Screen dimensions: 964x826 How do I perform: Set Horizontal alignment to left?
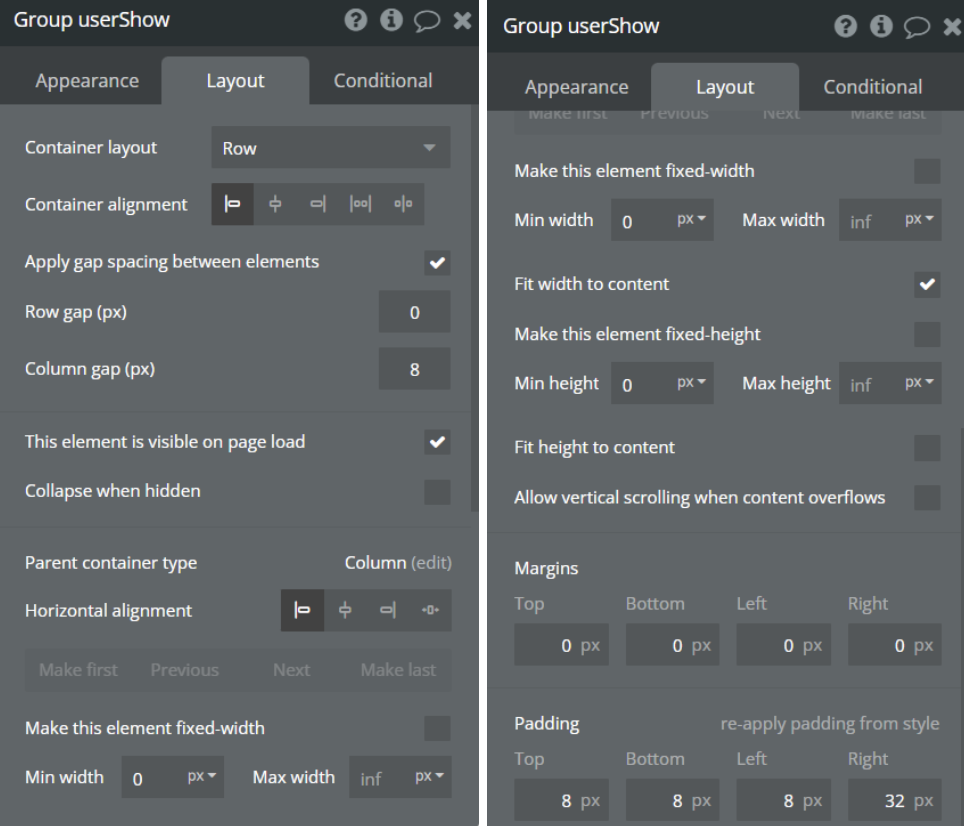click(302, 611)
